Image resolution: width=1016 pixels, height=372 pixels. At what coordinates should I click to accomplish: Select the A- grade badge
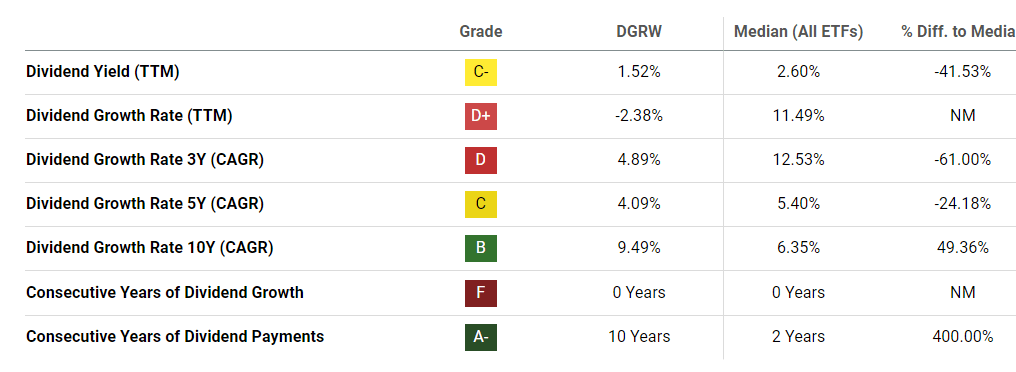point(481,336)
